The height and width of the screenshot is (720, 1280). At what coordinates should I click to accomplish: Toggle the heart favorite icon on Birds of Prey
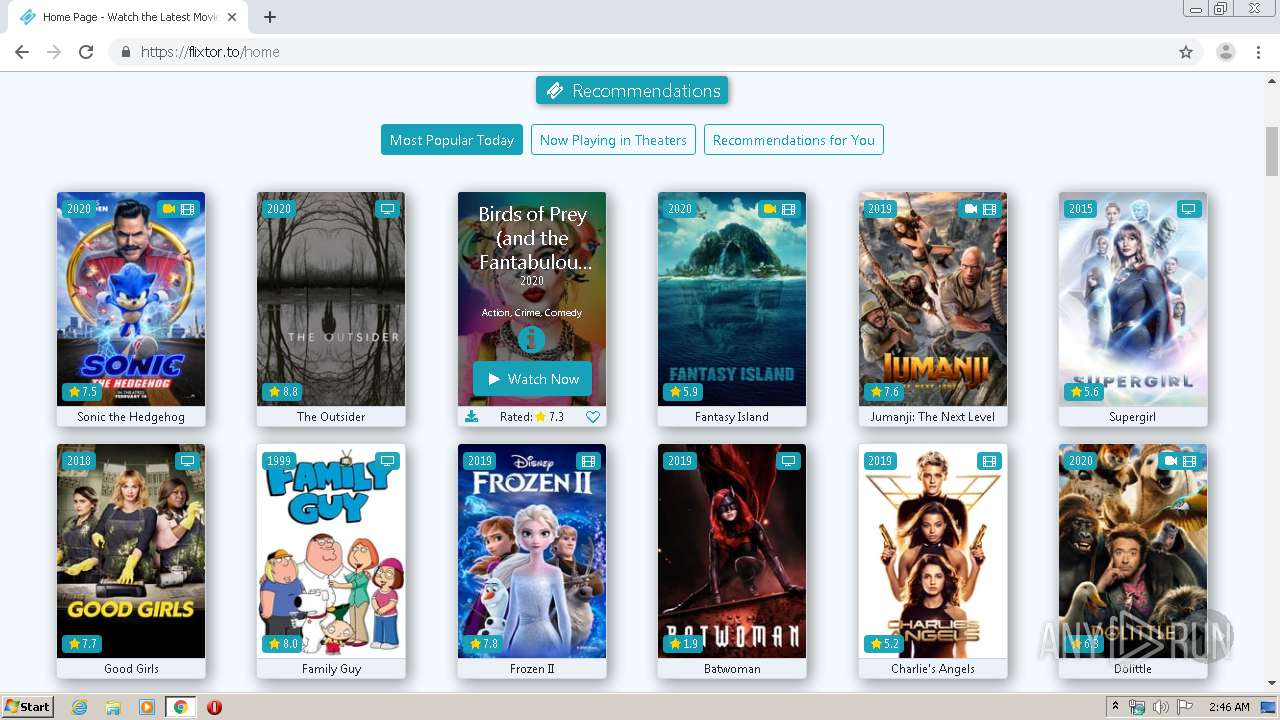[593, 417]
